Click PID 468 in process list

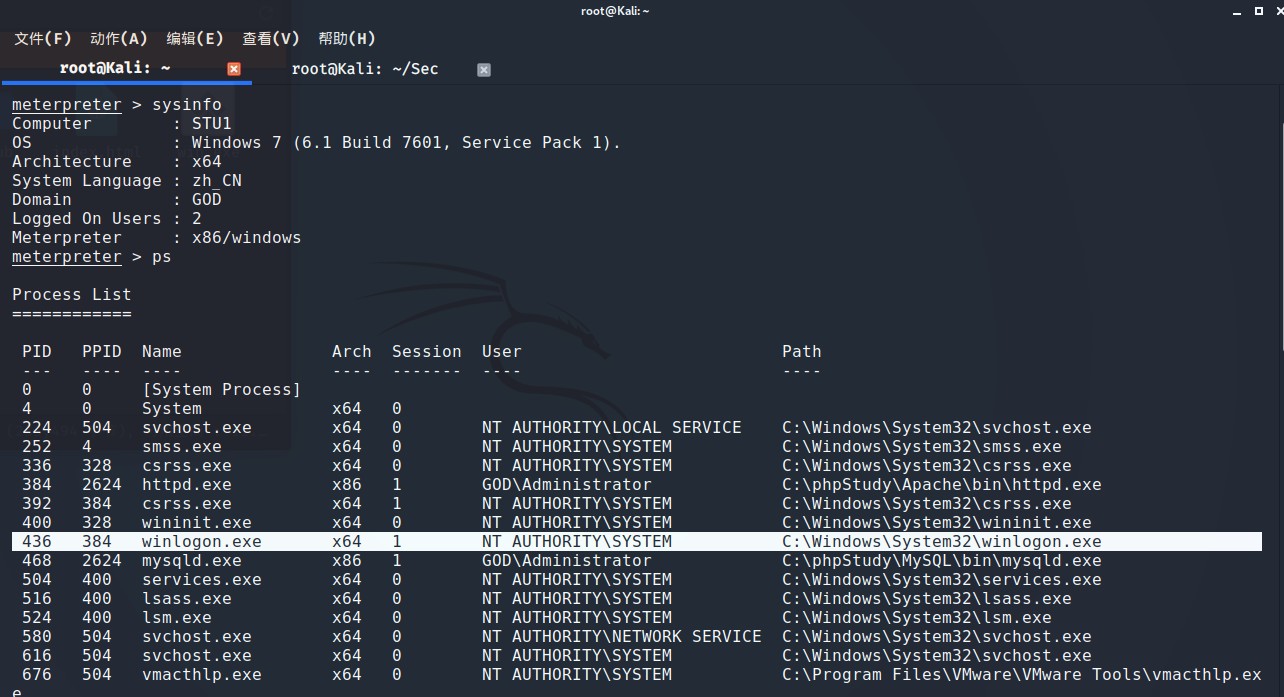point(37,561)
